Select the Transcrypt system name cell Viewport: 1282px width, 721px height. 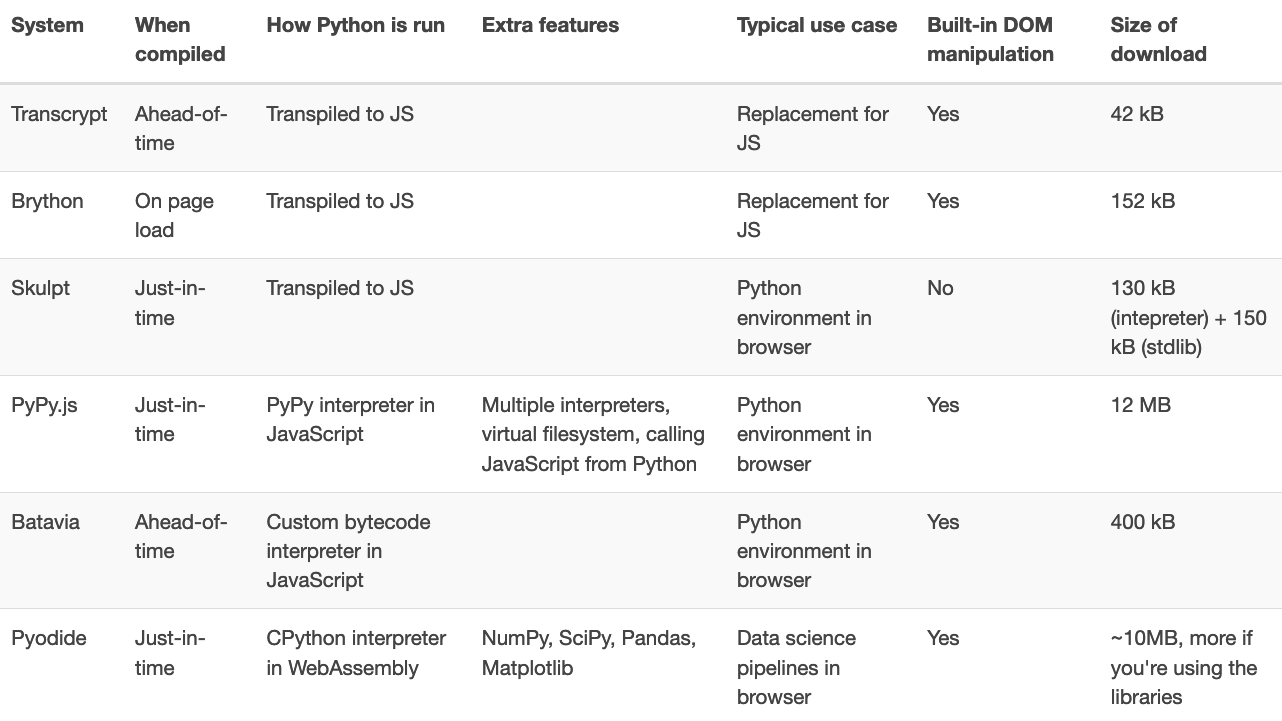(59, 114)
